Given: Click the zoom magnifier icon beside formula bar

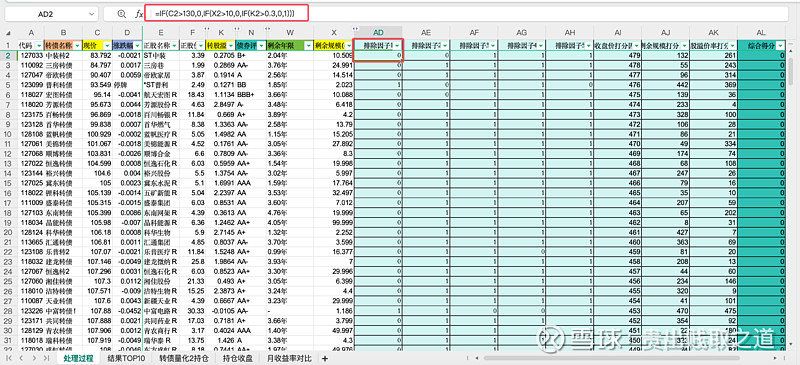Looking at the screenshot, I should pos(121,14).
